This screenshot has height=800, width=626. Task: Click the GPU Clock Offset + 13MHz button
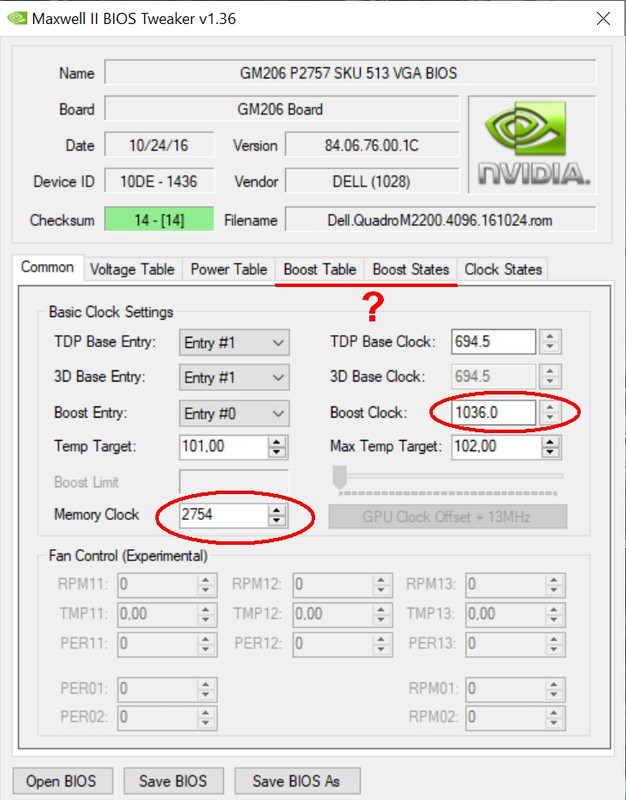pyautogui.click(x=447, y=517)
